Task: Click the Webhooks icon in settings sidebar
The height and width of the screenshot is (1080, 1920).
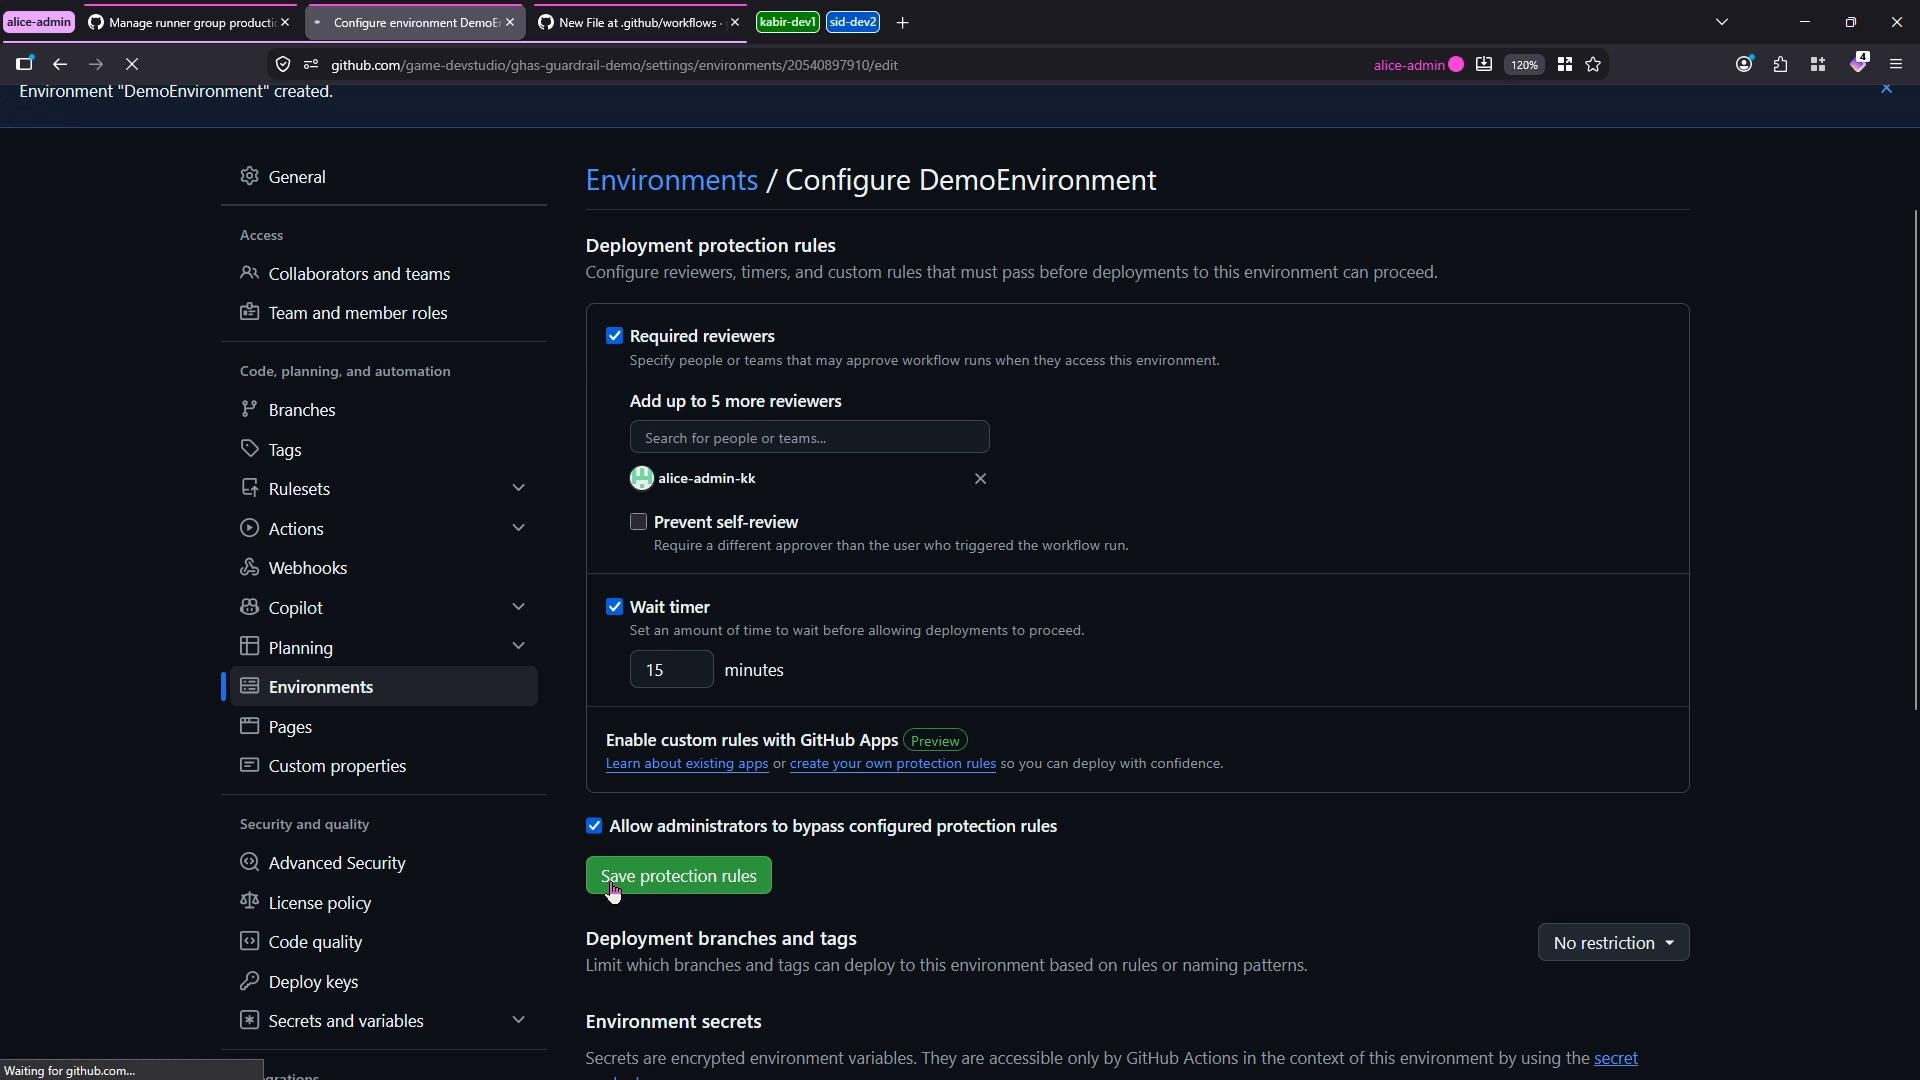Action: [x=249, y=567]
